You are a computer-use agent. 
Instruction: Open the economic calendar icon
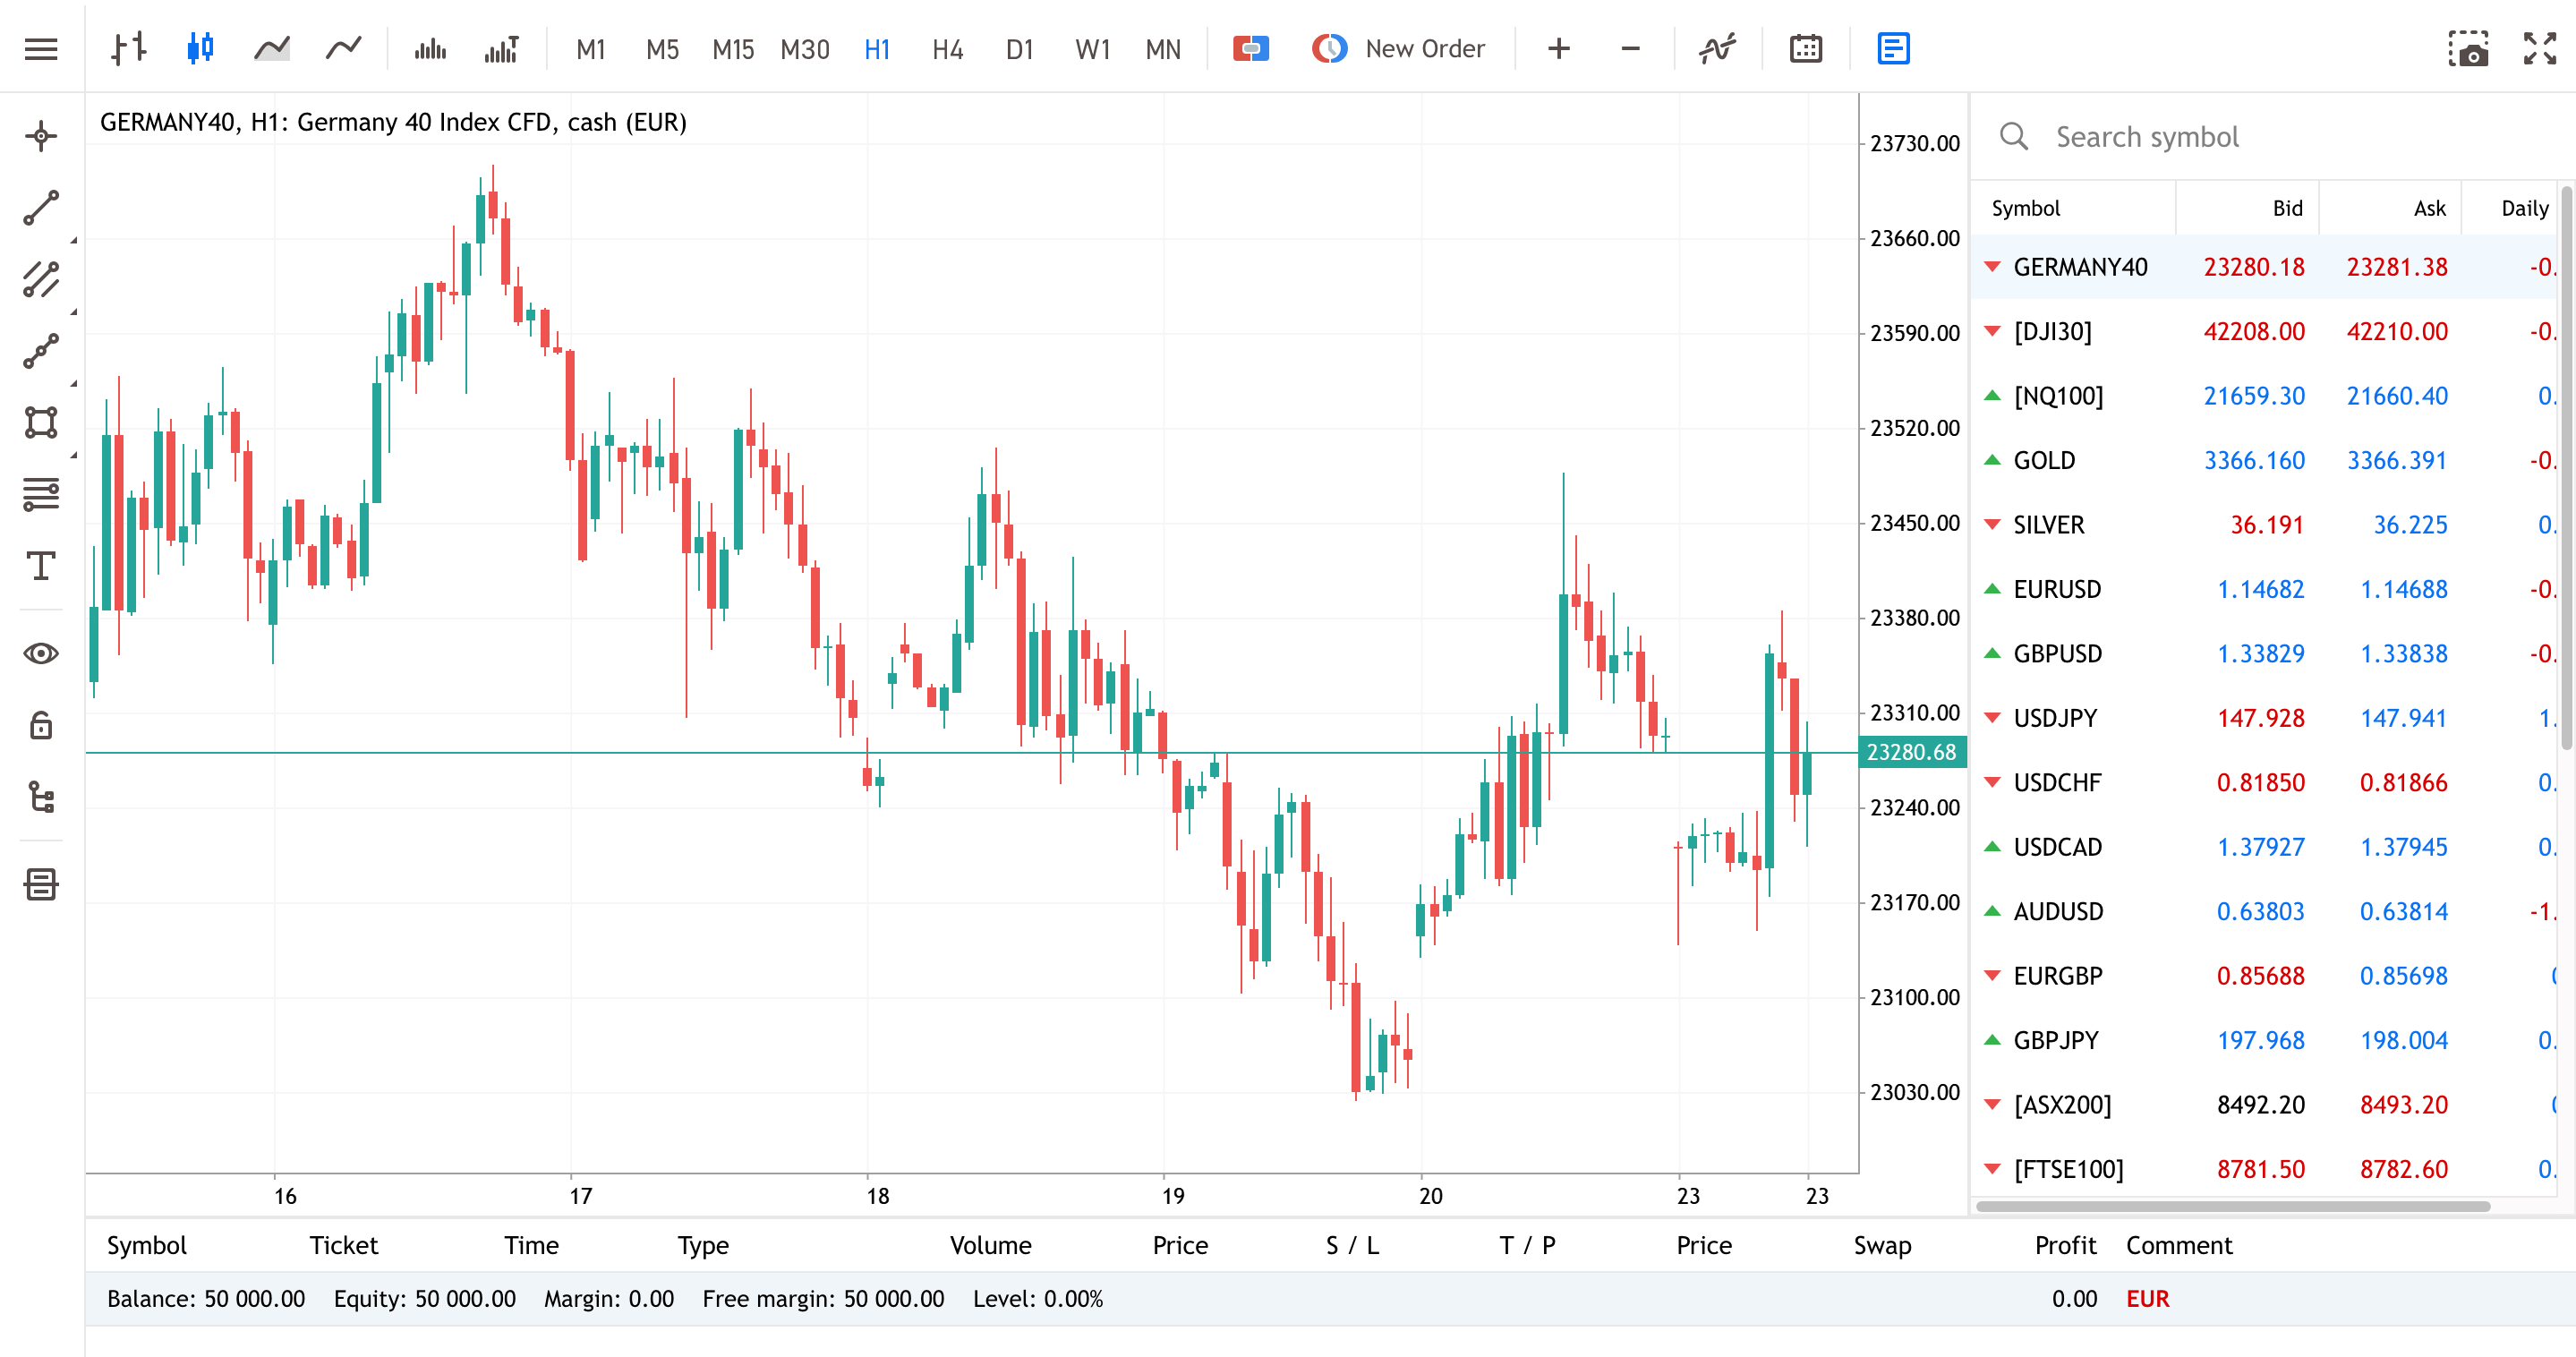click(1806, 48)
